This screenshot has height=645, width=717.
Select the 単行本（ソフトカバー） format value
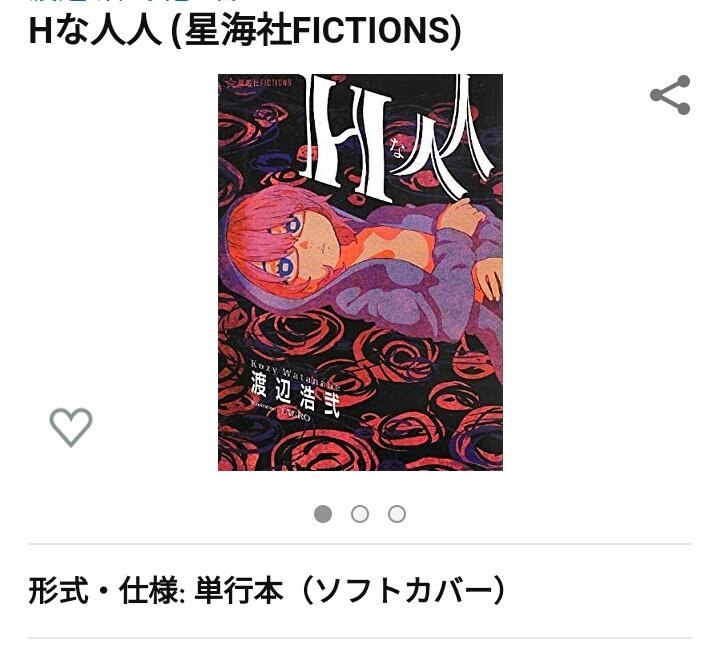[x=350, y=591]
